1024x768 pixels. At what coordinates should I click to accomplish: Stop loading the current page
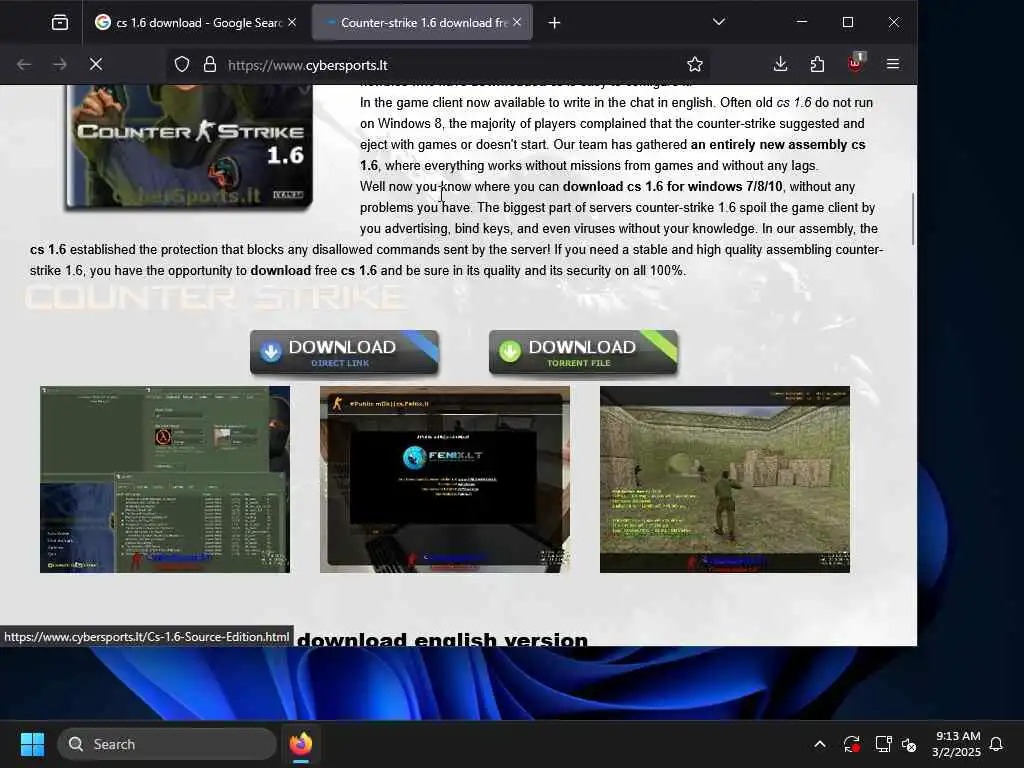pyautogui.click(x=95, y=64)
